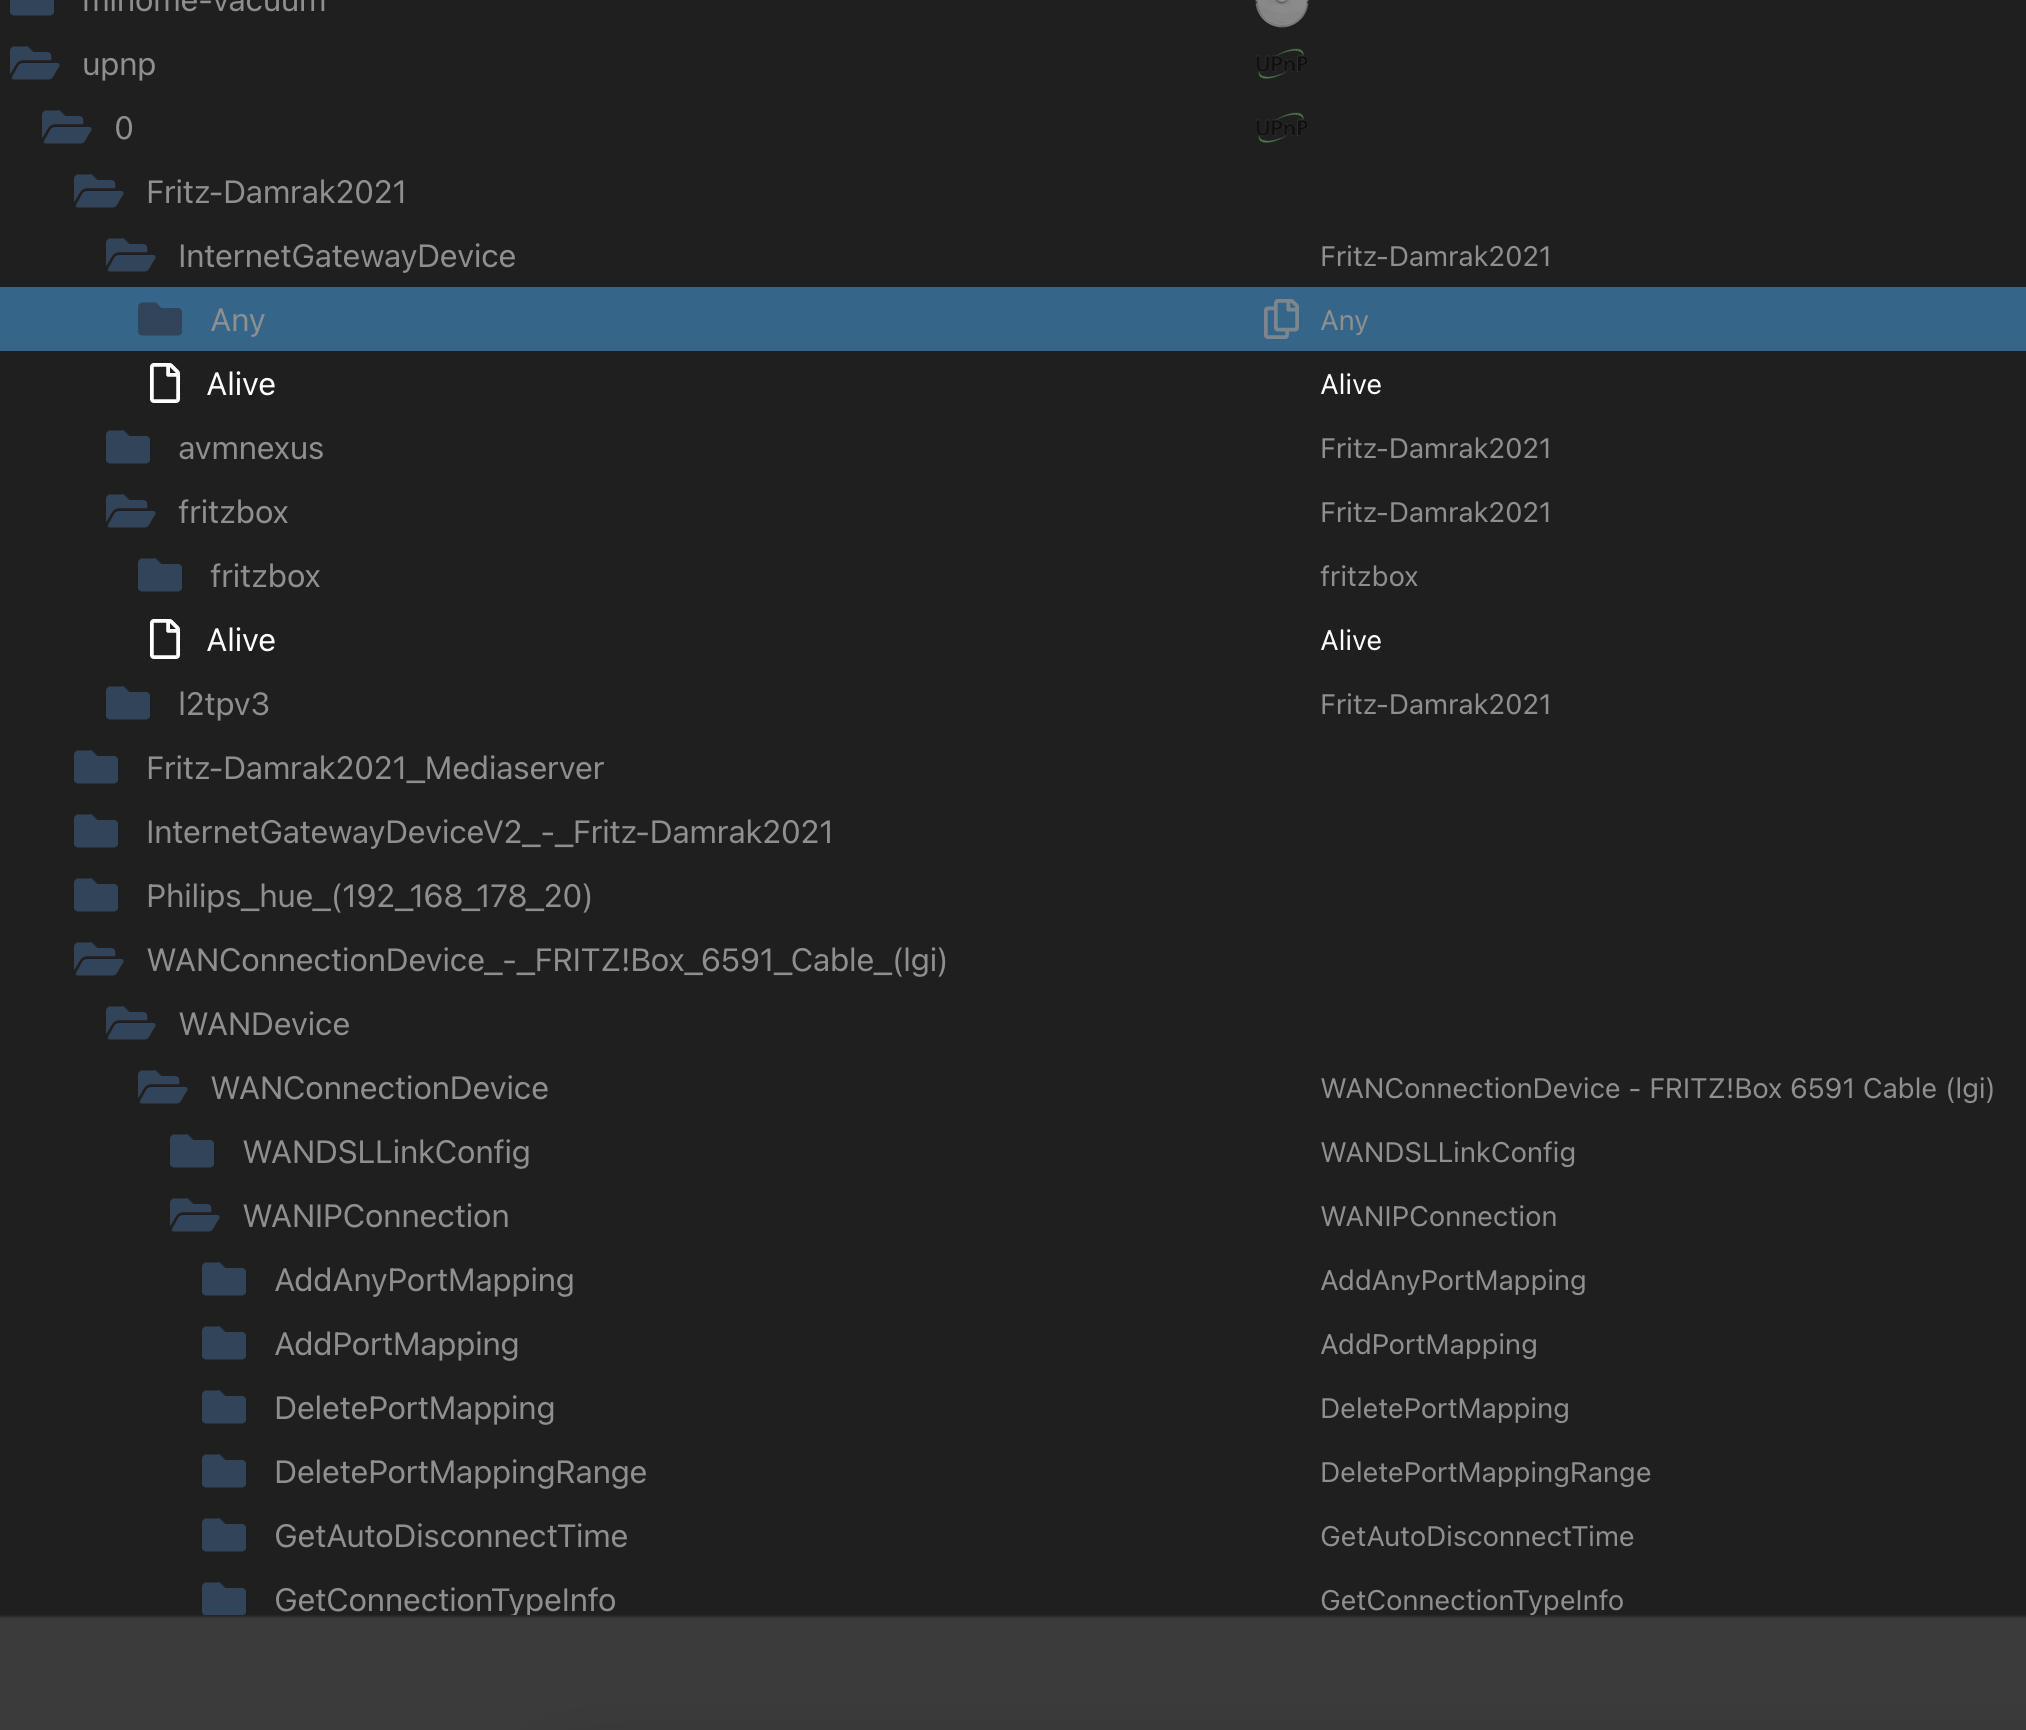Select the upnp tree label
The height and width of the screenshot is (1730, 2026).
pos(119,65)
